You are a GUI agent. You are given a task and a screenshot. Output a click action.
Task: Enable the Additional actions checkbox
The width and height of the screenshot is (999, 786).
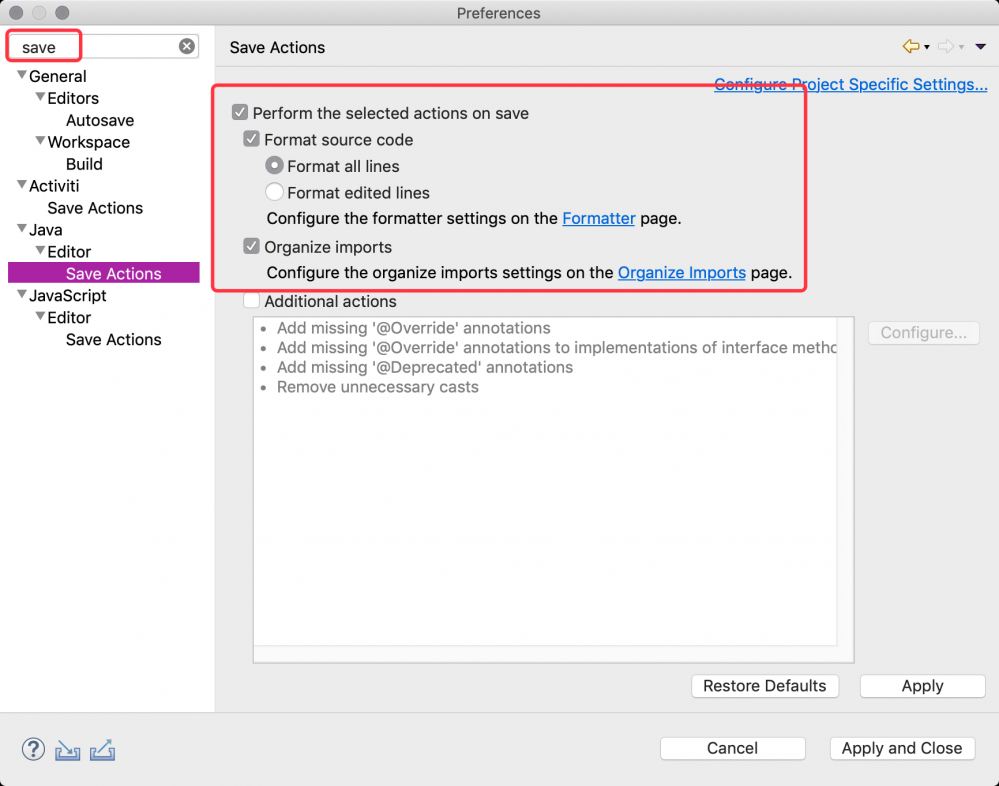click(x=252, y=301)
